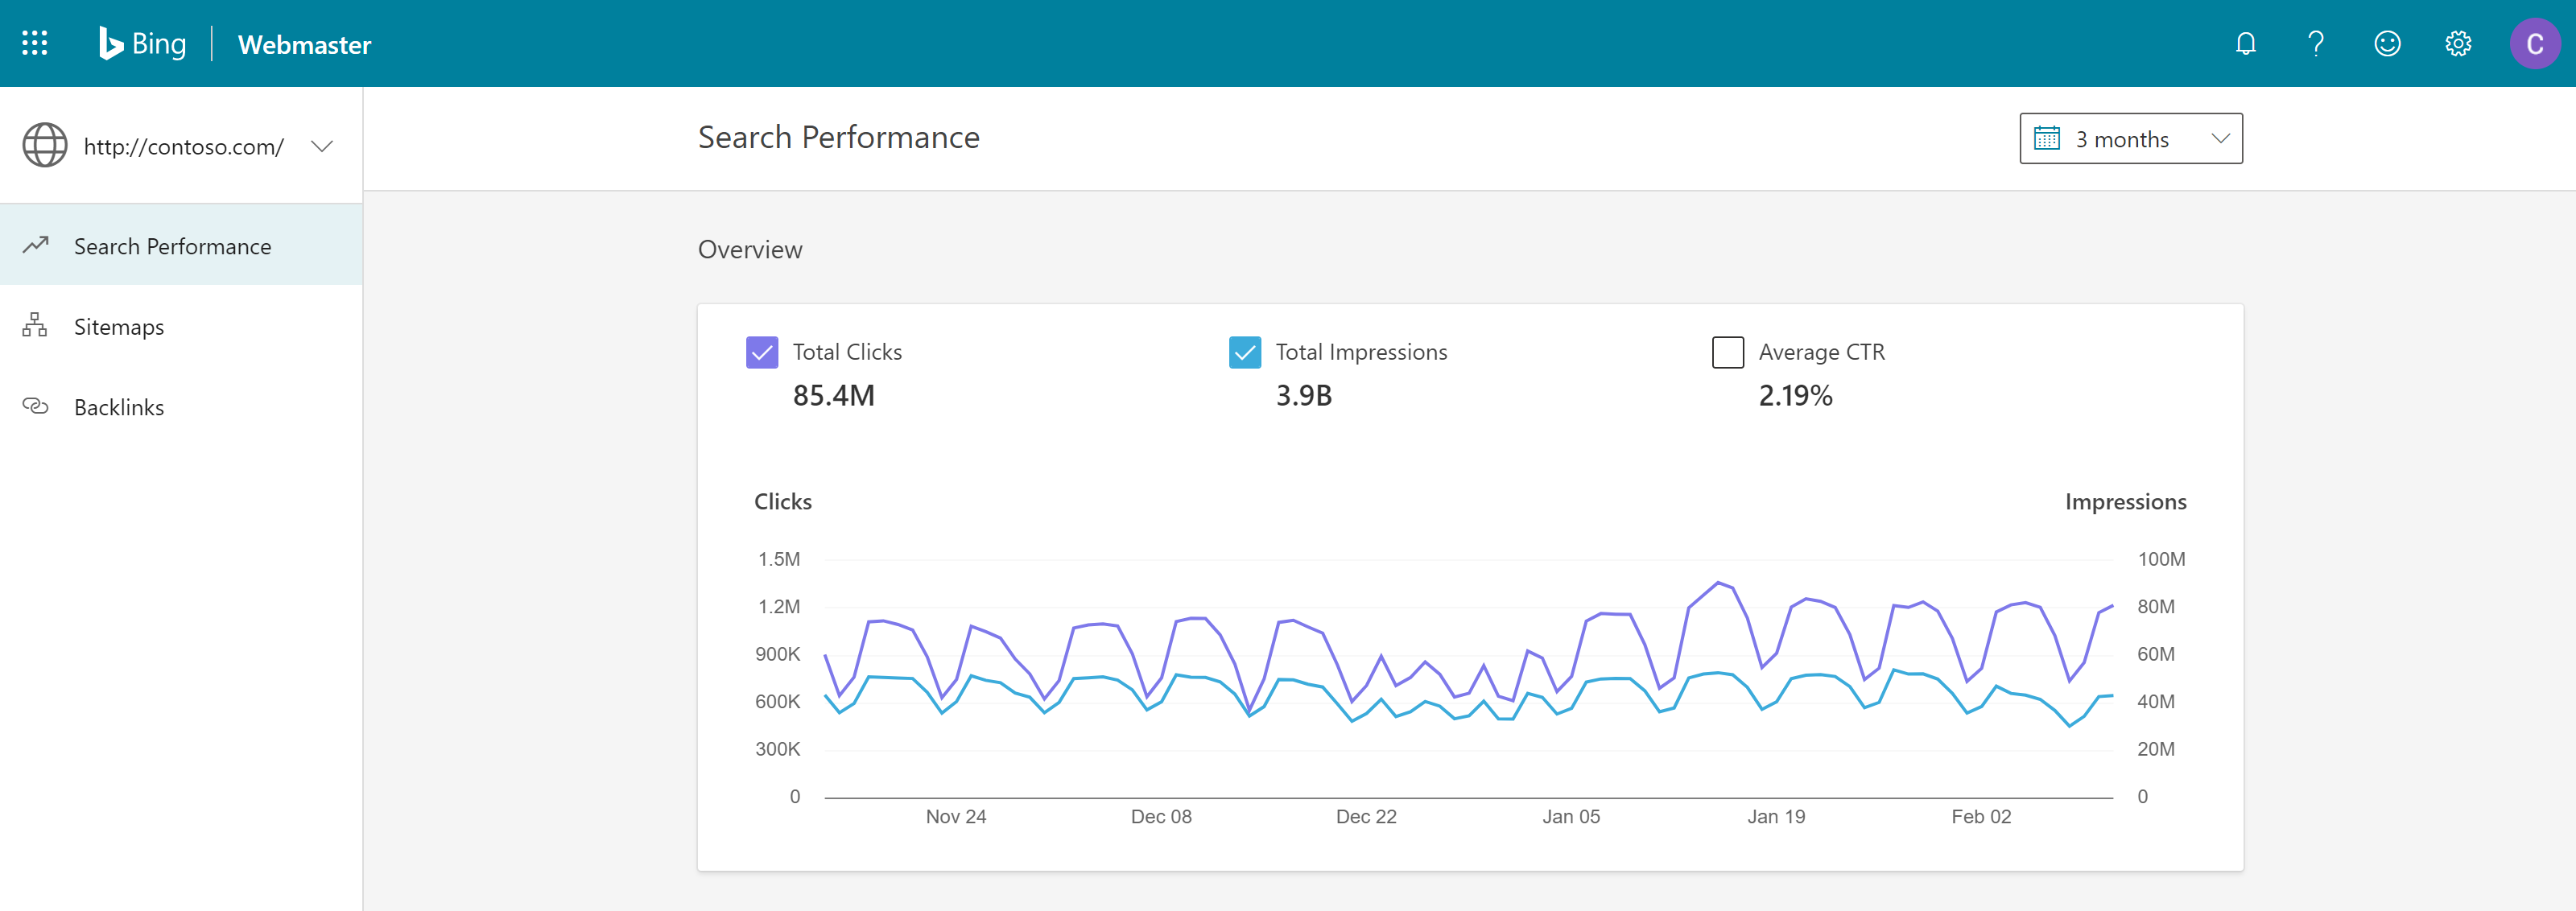Toggle the Total Clicks checkbox

point(761,349)
